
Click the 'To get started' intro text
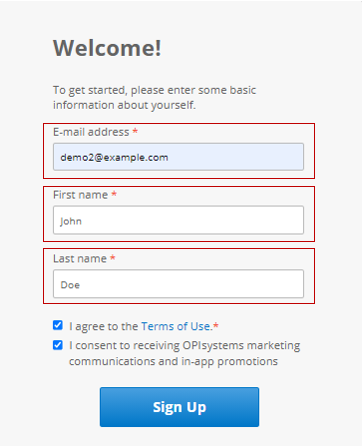click(x=154, y=97)
